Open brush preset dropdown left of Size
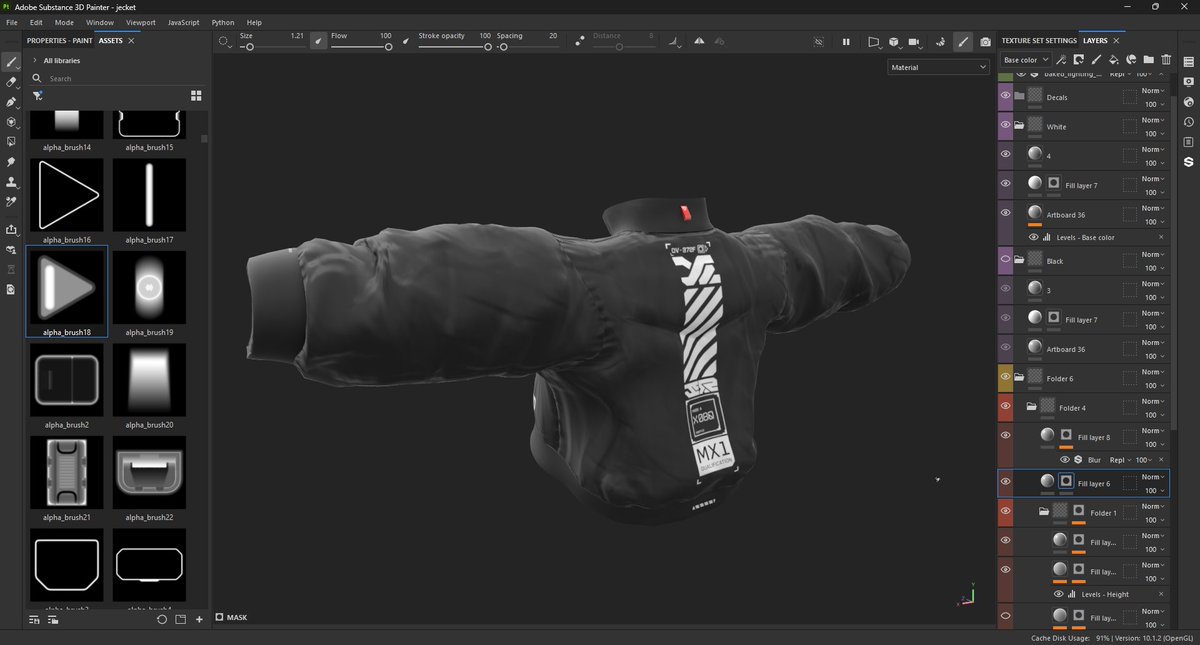Viewport: 1200px width, 645px height. pos(225,42)
